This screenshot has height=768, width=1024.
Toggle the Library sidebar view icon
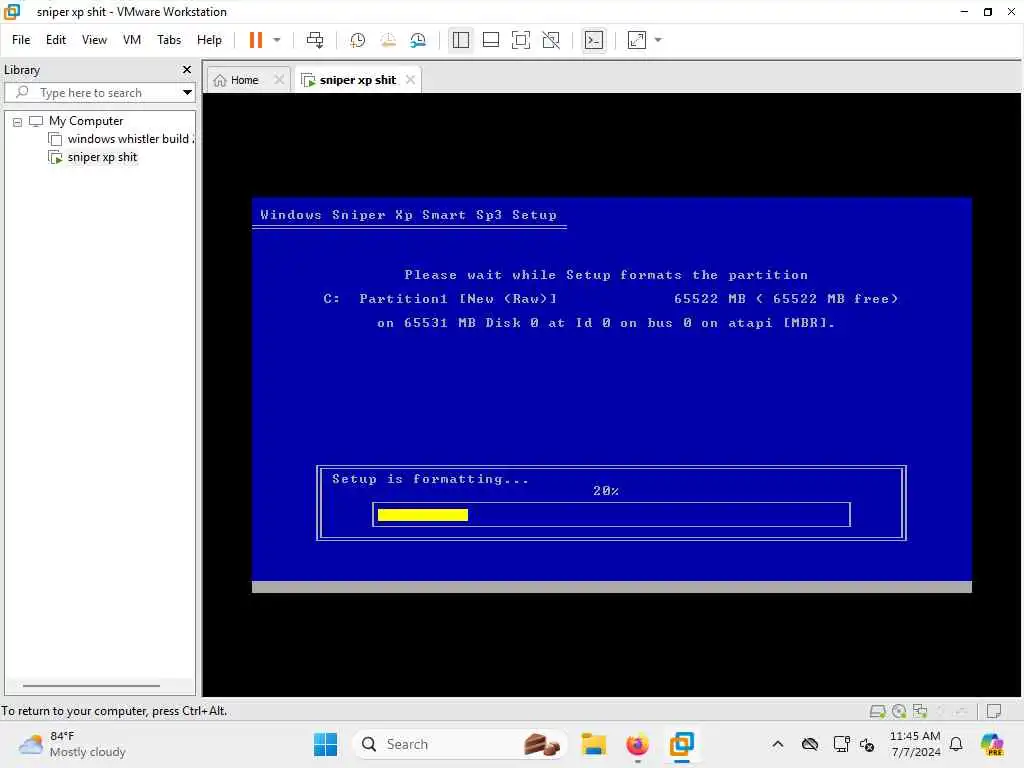460,40
